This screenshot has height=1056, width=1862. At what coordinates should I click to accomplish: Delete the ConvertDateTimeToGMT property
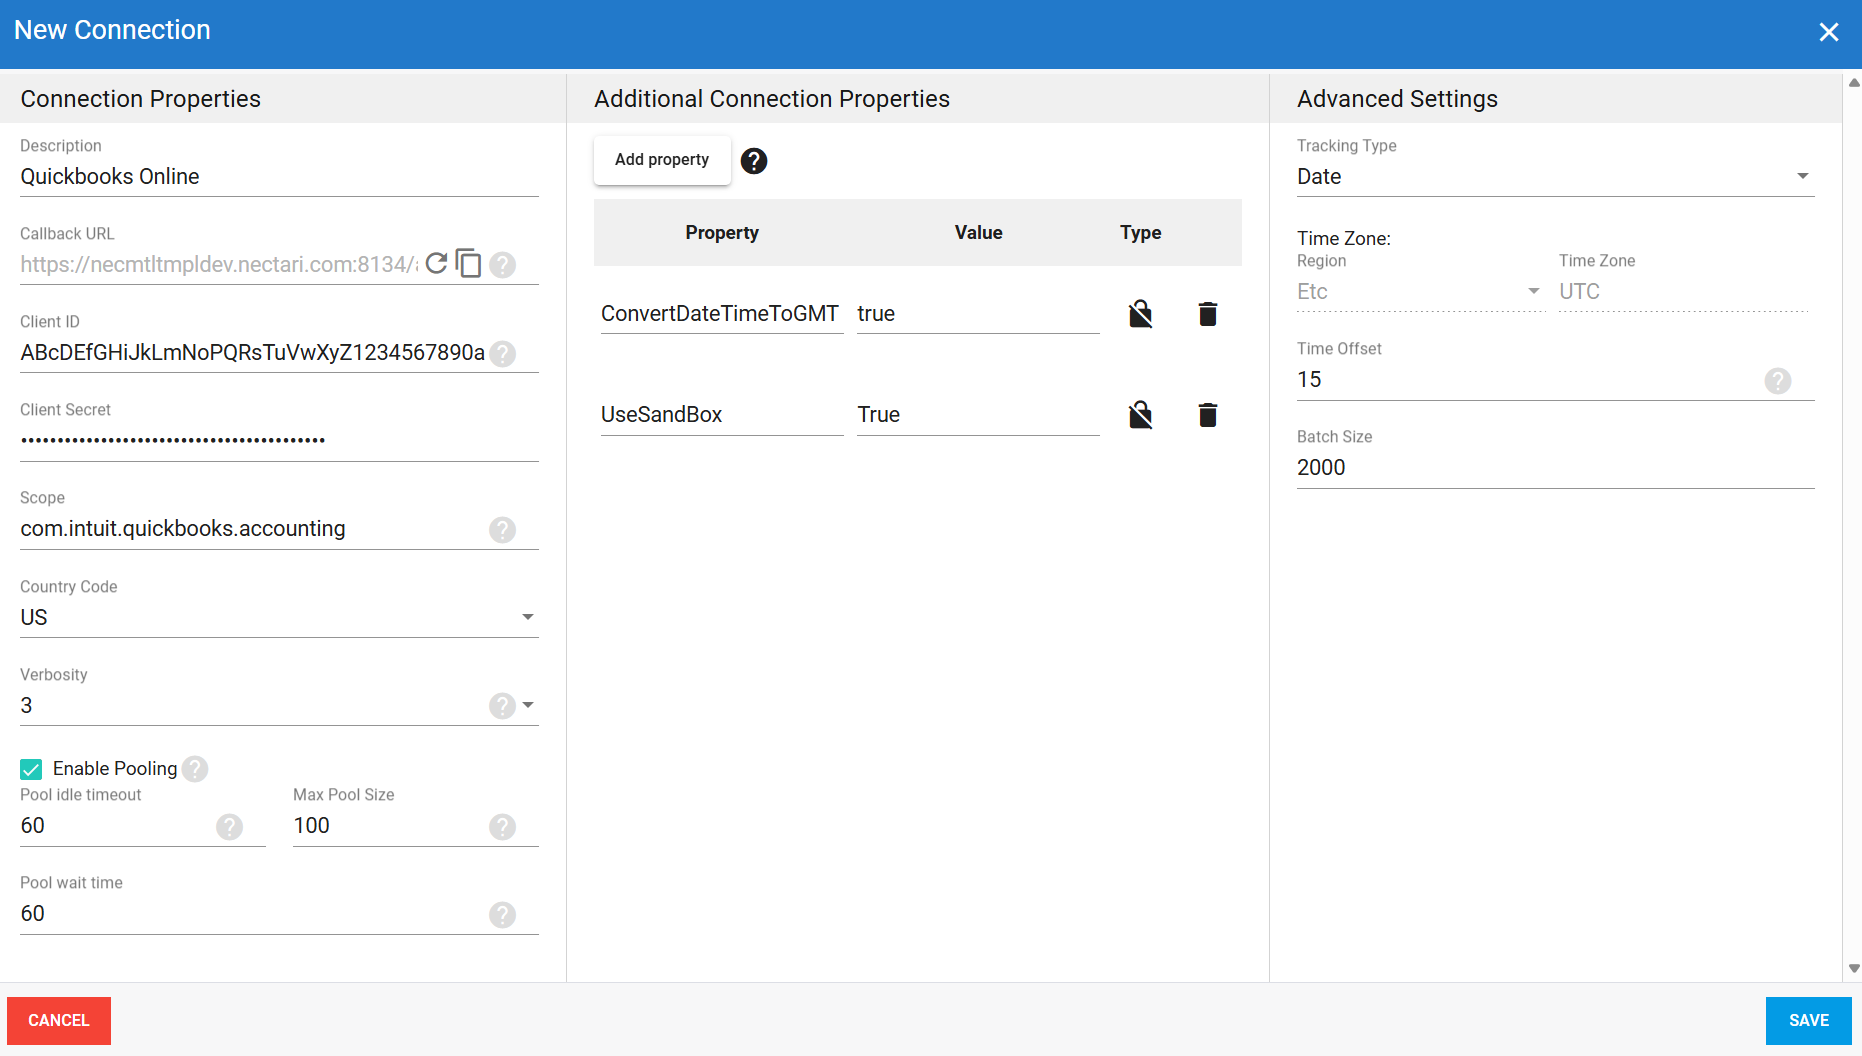coord(1208,314)
